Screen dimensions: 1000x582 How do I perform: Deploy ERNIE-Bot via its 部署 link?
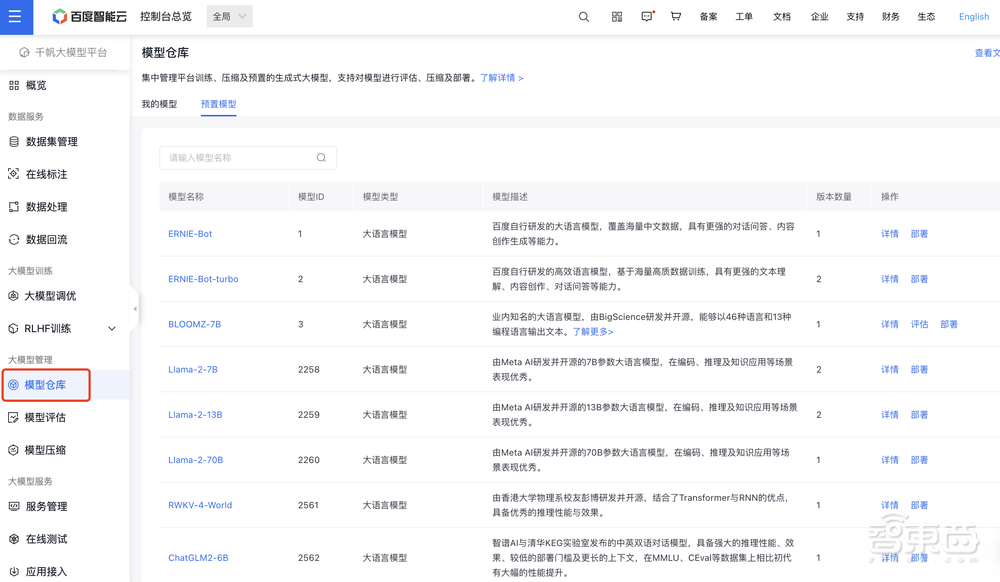(x=918, y=233)
